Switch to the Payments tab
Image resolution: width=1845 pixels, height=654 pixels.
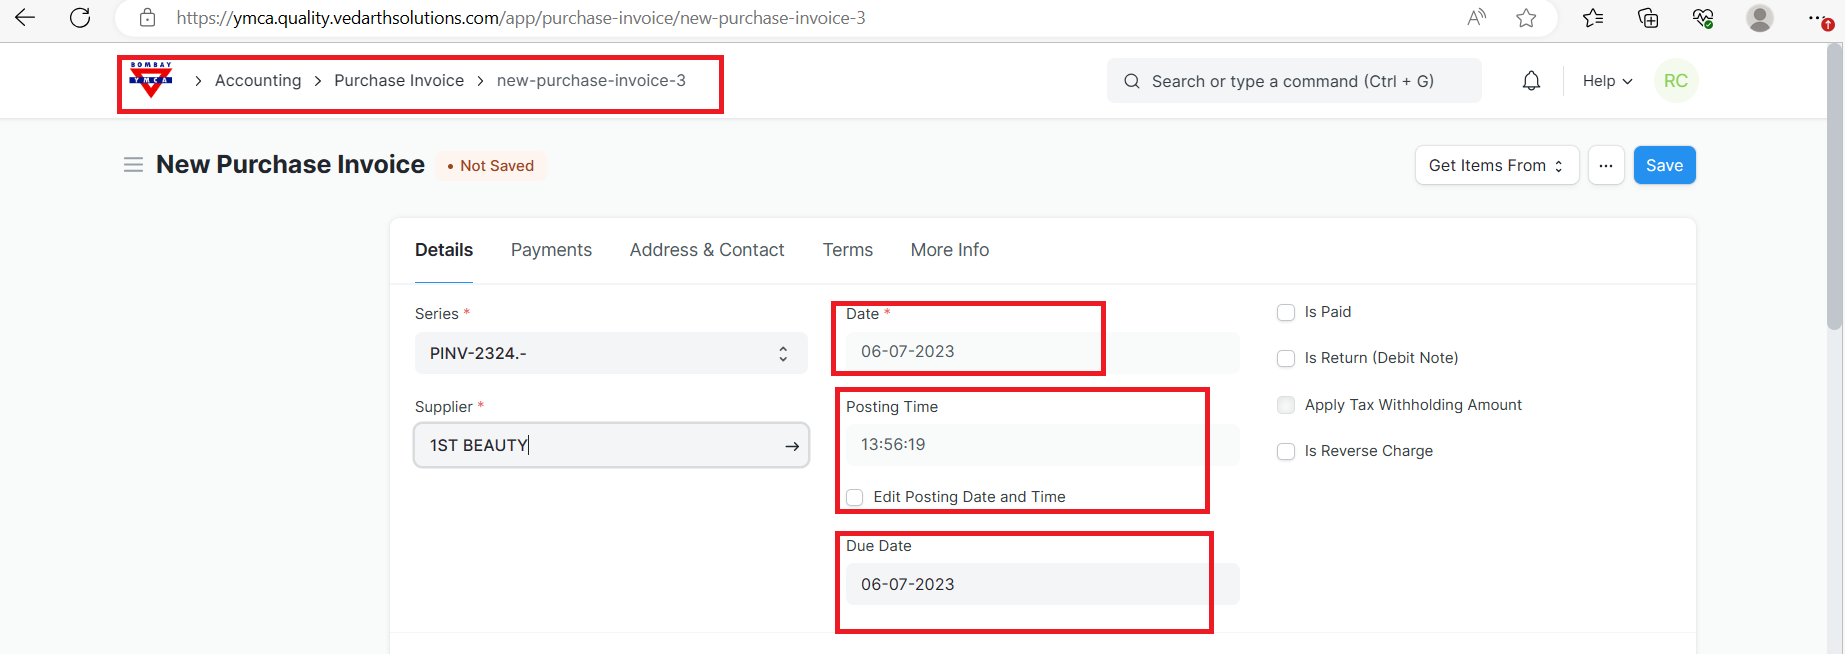pyautogui.click(x=551, y=250)
